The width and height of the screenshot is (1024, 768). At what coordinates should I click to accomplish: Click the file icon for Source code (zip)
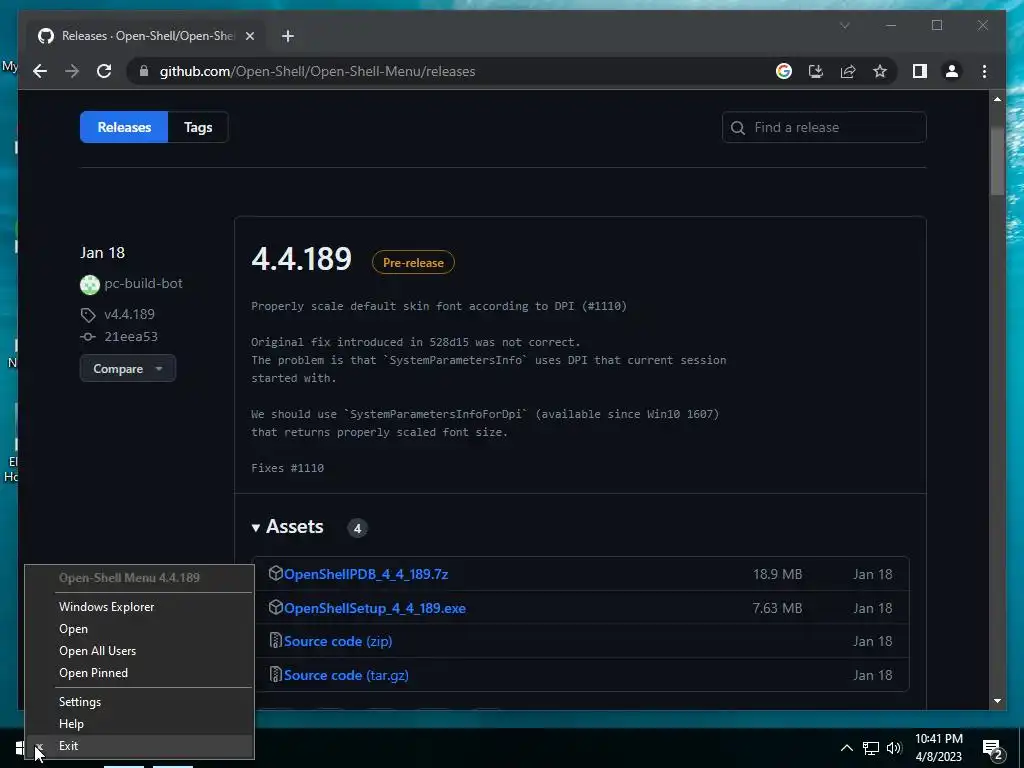(x=276, y=640)
